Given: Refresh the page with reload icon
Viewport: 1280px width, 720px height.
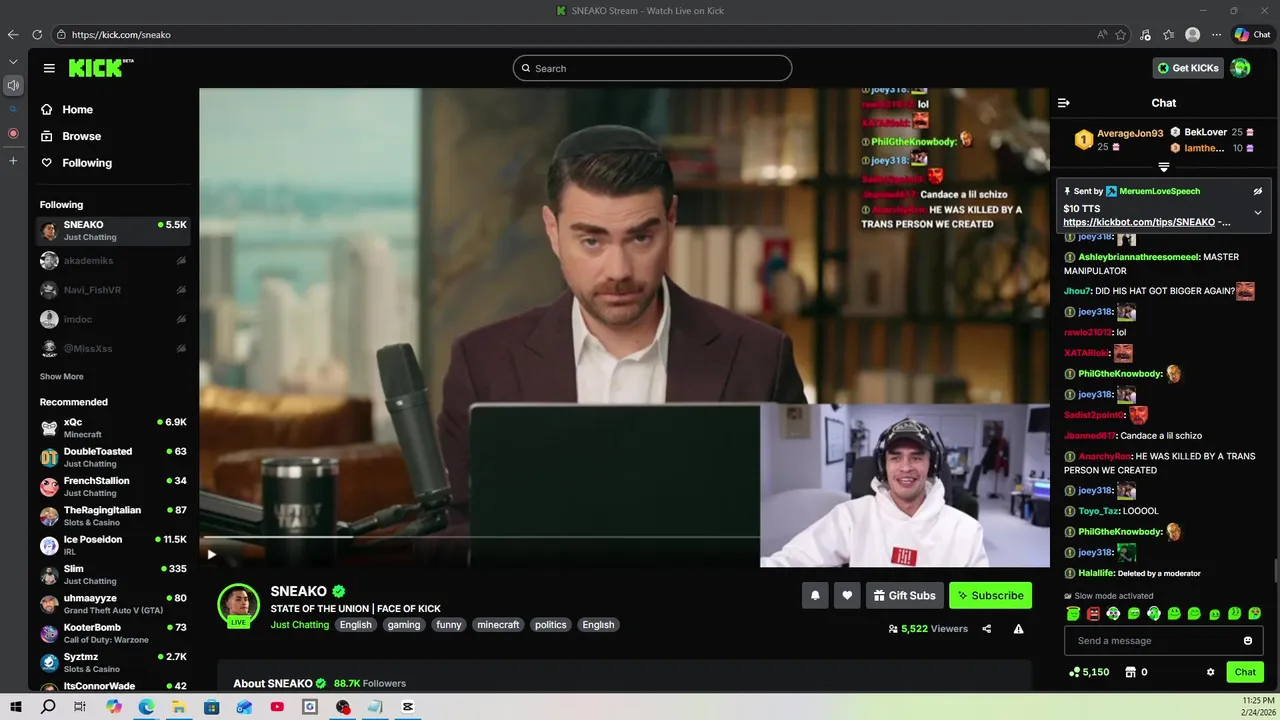Looking at the screenshot, I should (x=37, y=34).
